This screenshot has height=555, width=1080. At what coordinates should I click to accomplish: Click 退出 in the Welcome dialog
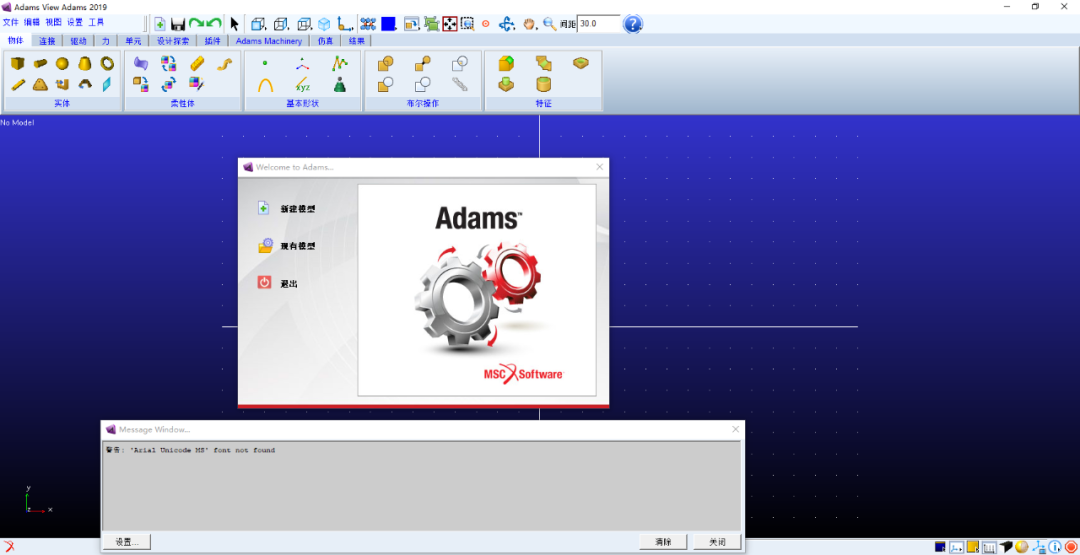[289, 283]
